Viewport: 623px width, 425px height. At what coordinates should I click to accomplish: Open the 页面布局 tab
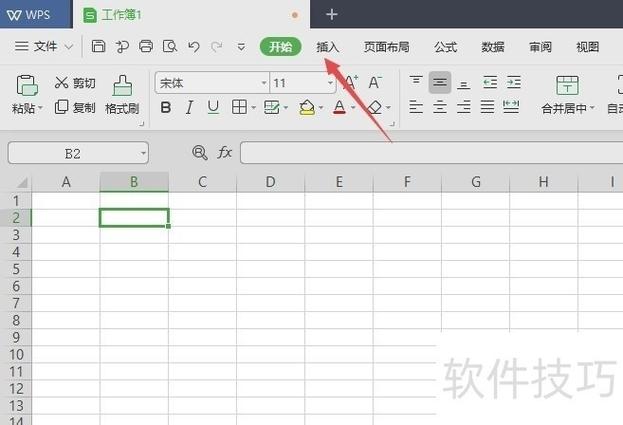pos(387,47)
